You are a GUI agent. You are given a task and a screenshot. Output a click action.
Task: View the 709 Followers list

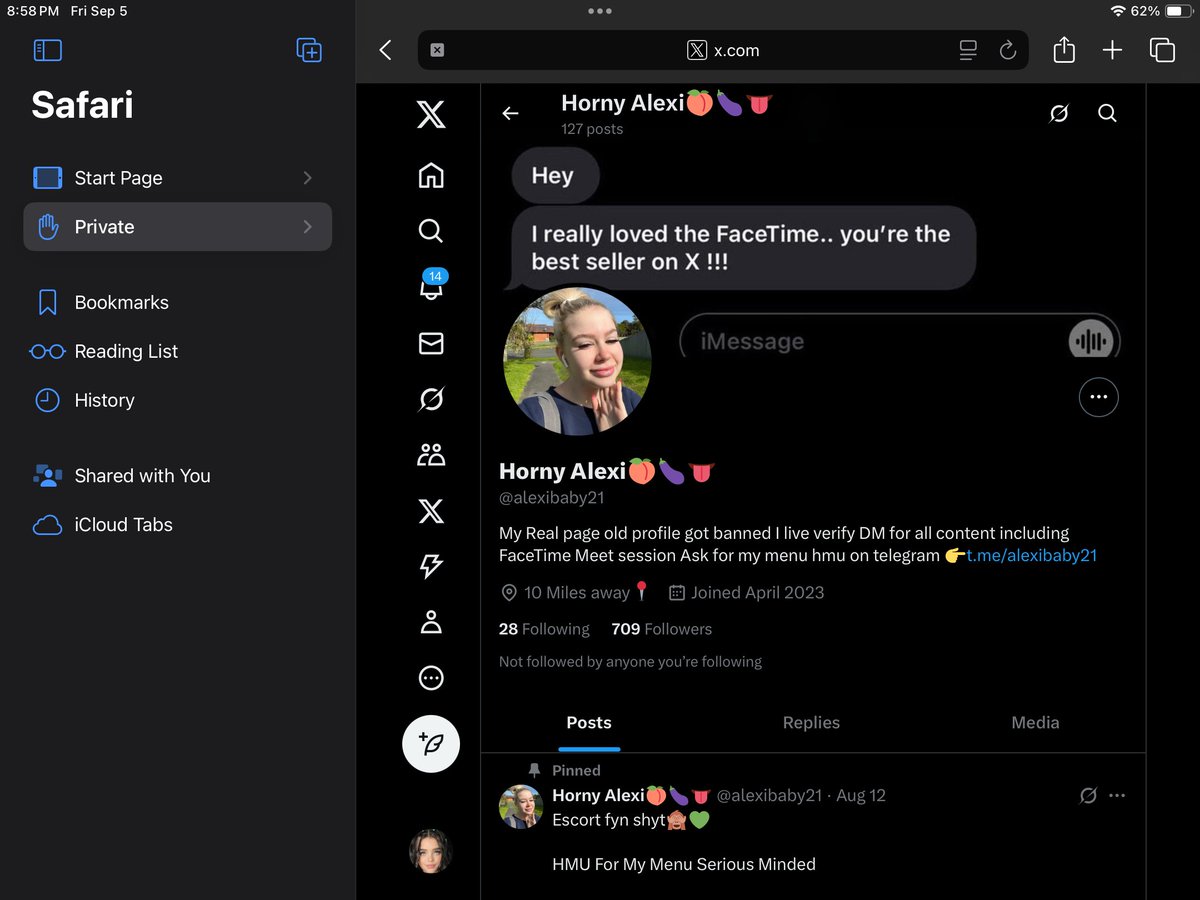point(662,629)
